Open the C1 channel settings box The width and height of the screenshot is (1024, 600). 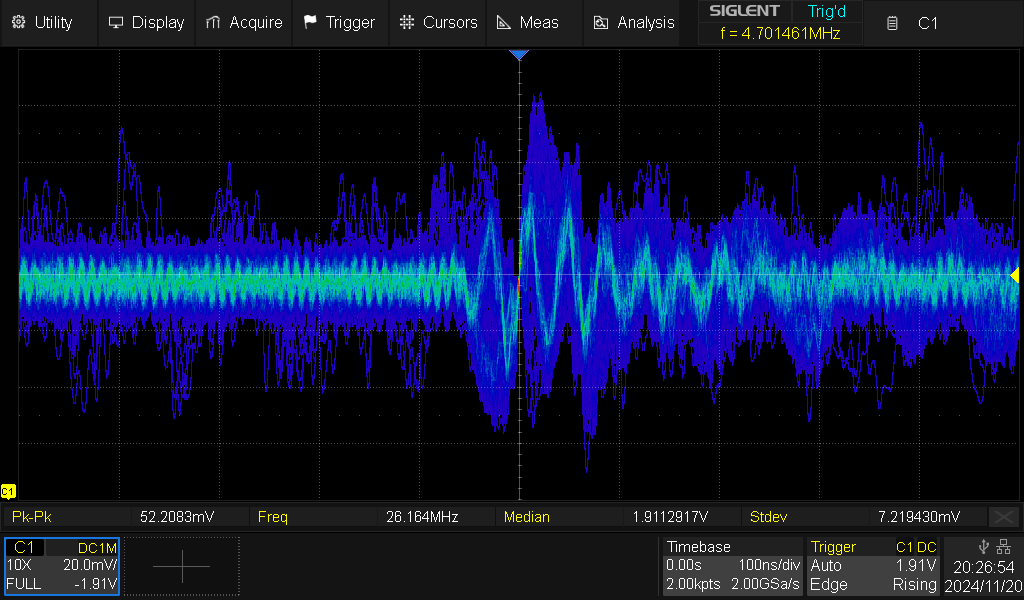pyautogui.click(x=61, y=566)
